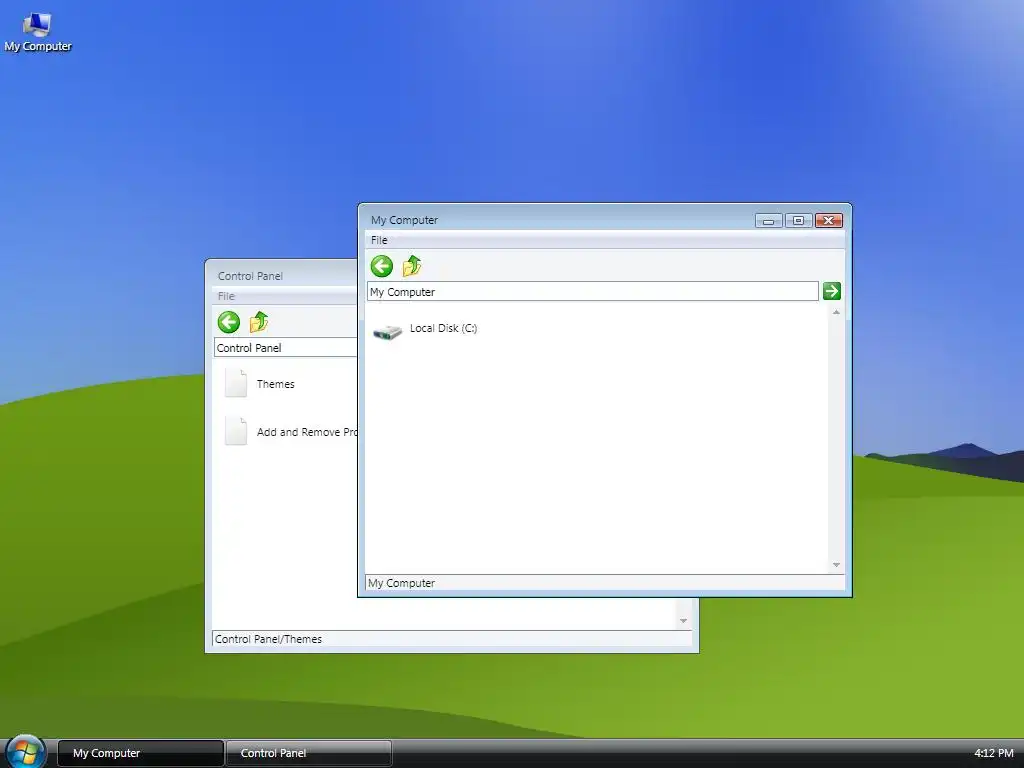Open My Computer desktop icon

[x=37, y=33]
